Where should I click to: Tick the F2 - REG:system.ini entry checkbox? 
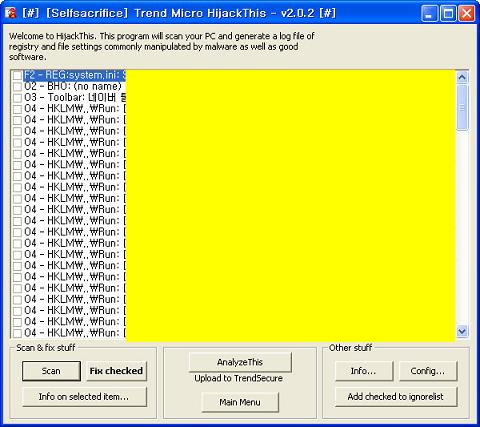tap(17, 76)
